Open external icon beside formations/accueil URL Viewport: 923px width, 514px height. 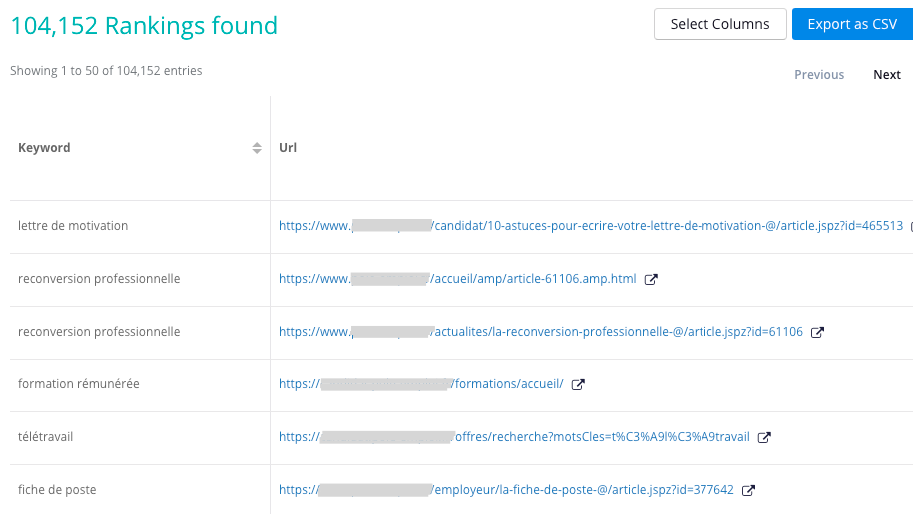pos(578,384)
